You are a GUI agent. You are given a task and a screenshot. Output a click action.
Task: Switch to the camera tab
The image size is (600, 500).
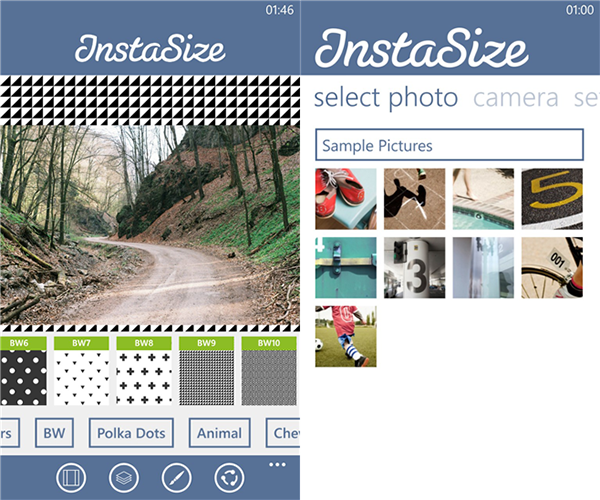coord(515,98)
